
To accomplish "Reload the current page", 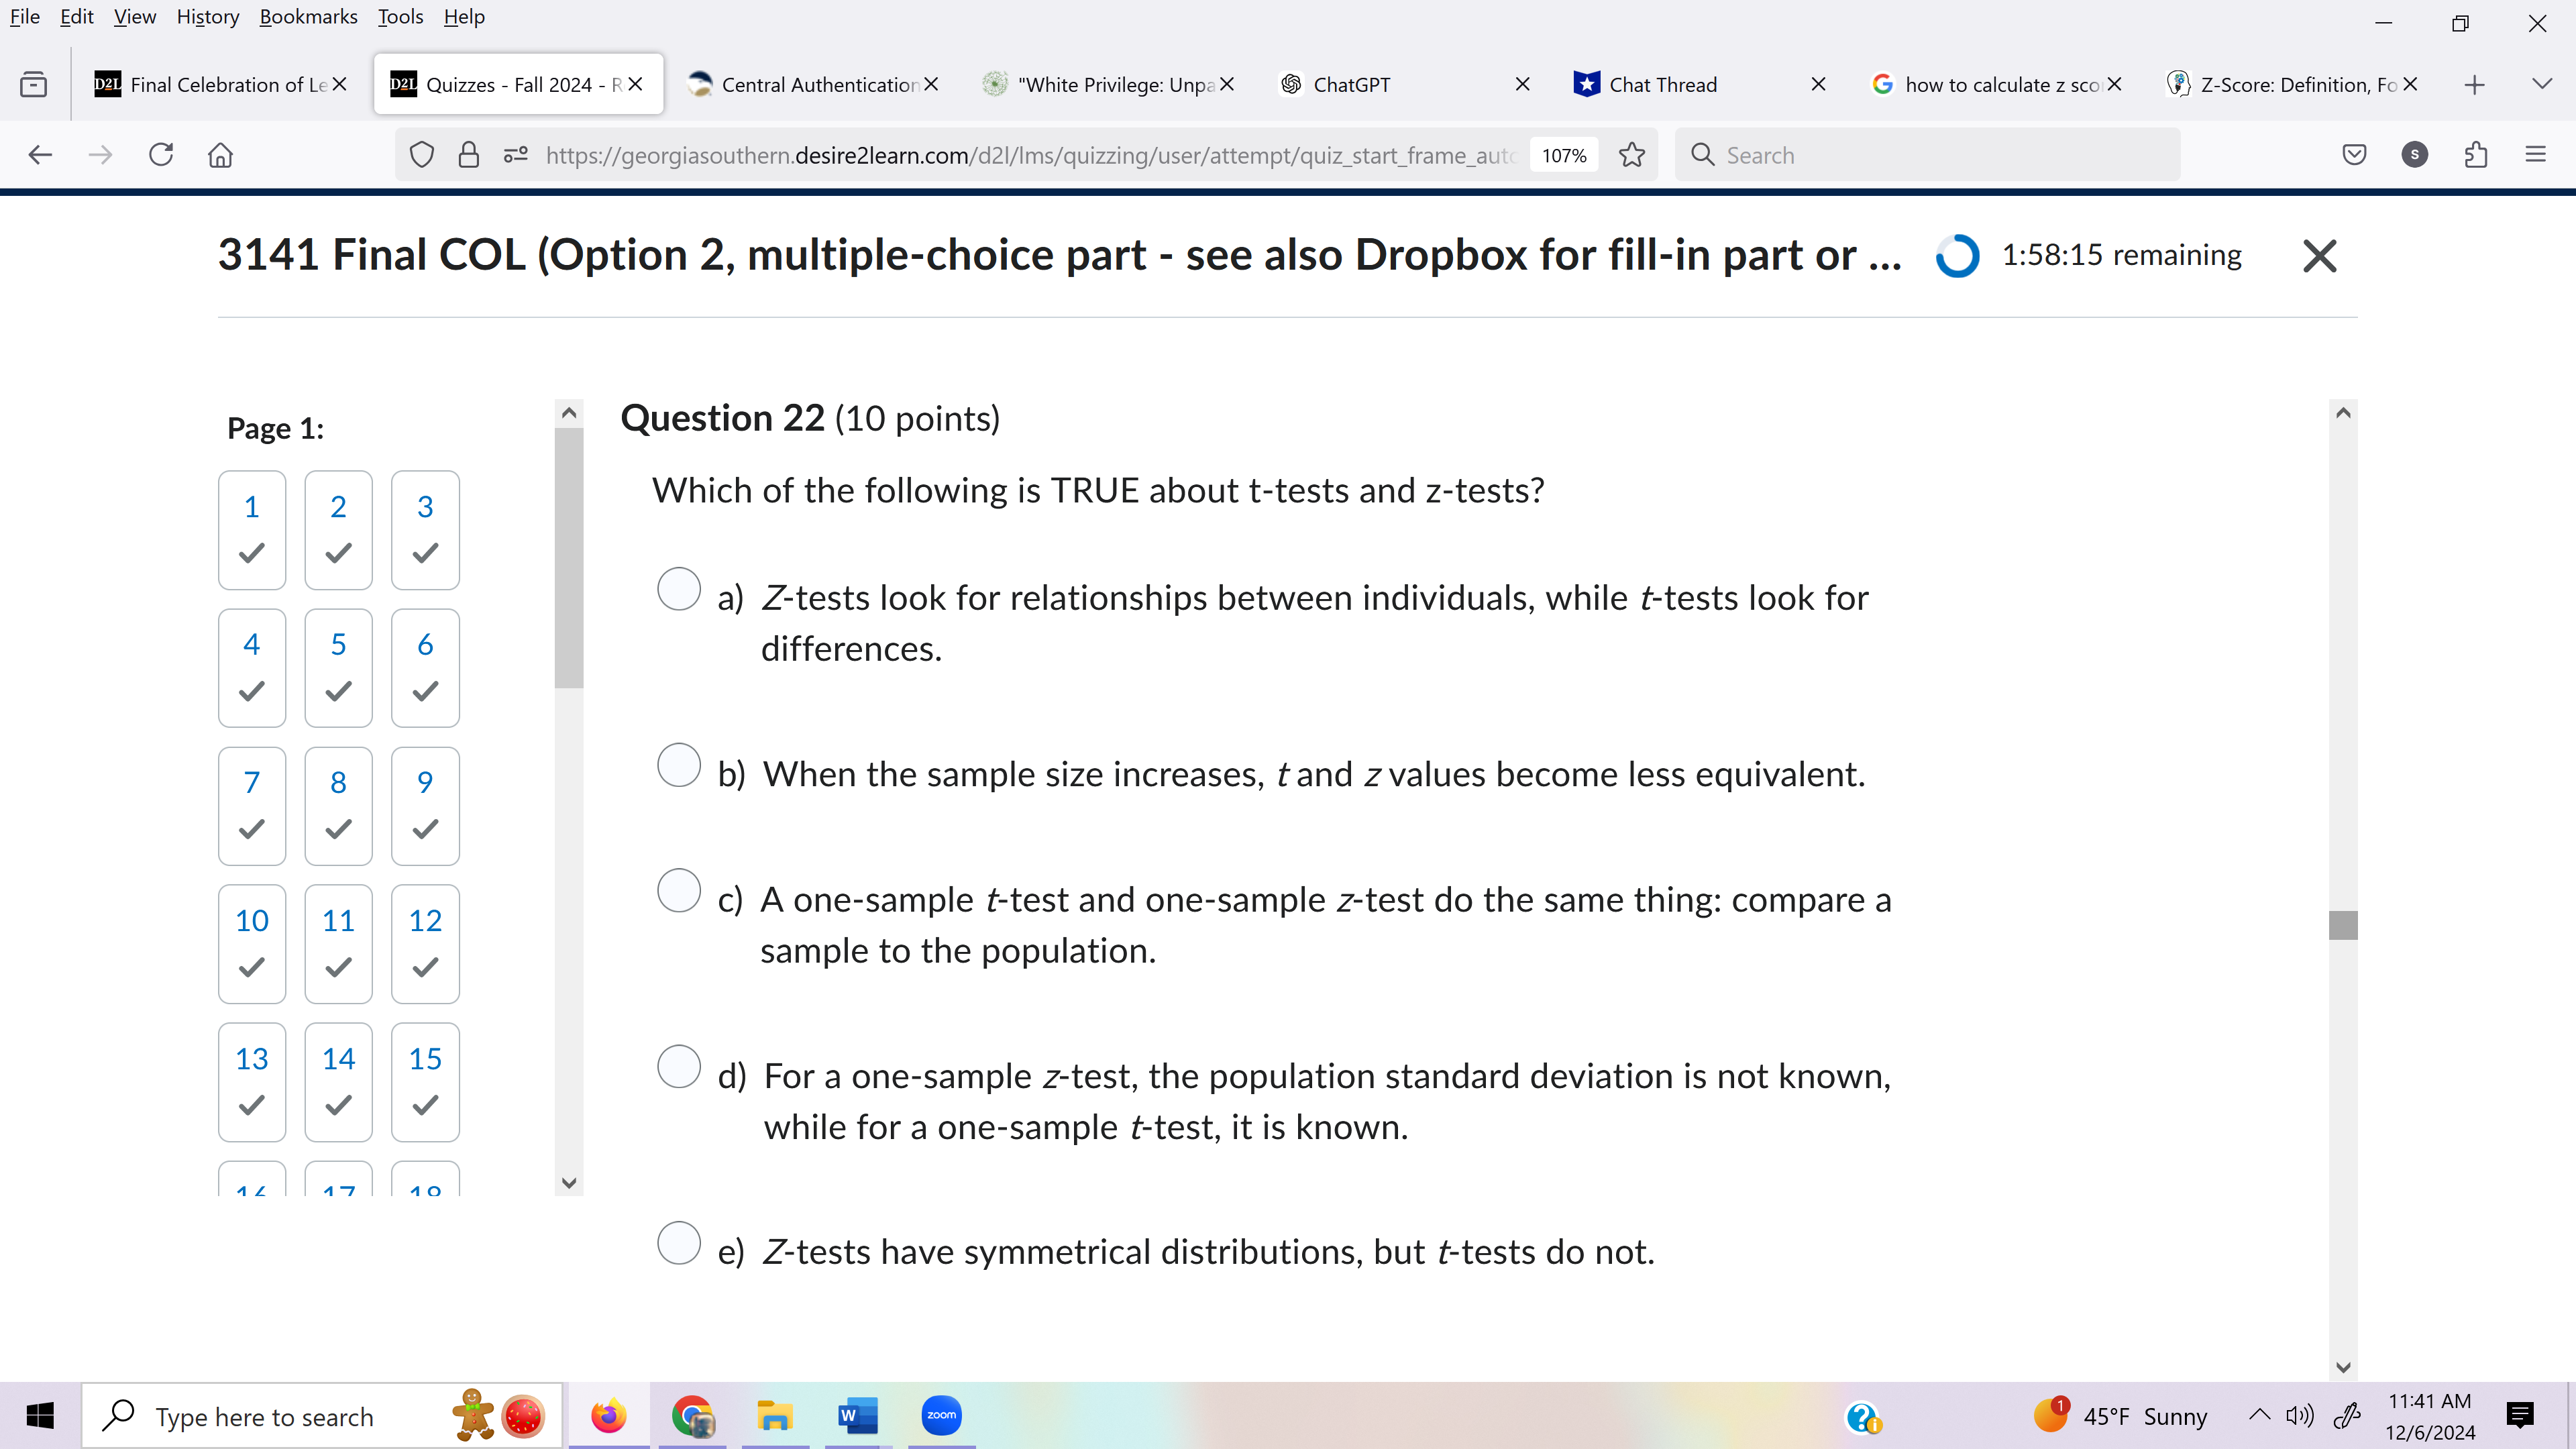I will point(161,154).
